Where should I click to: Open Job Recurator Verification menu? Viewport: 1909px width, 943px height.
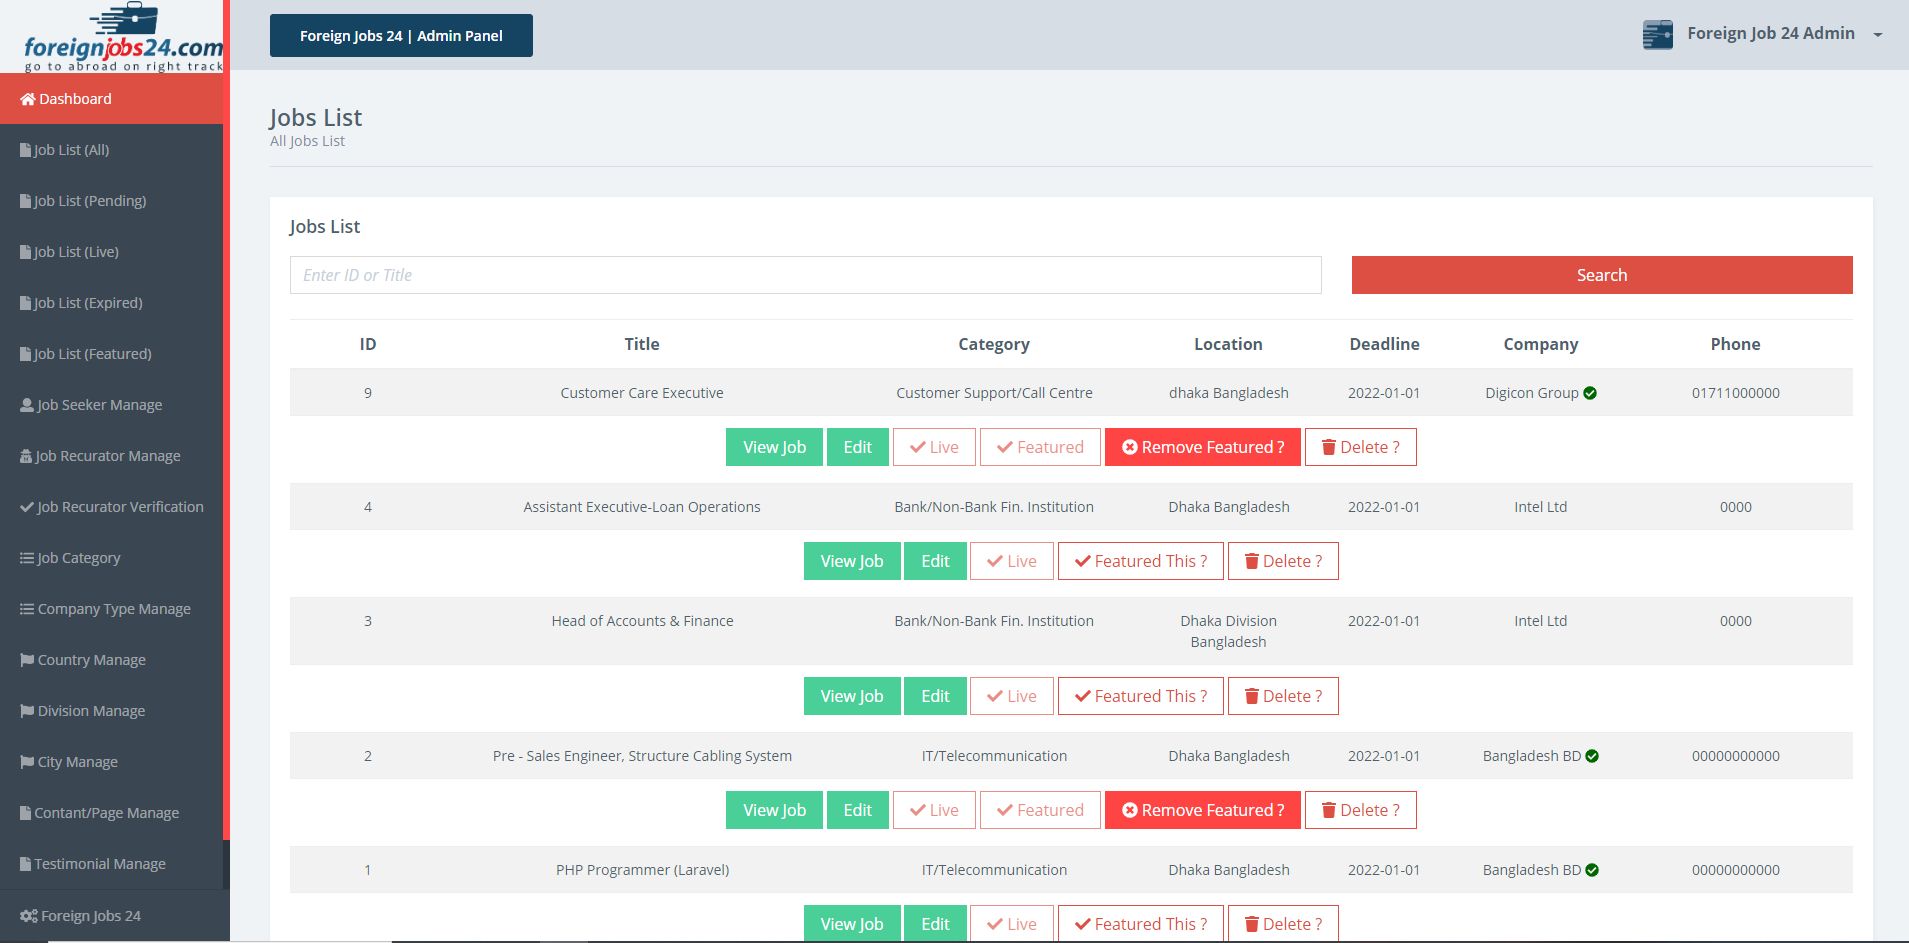112,507
